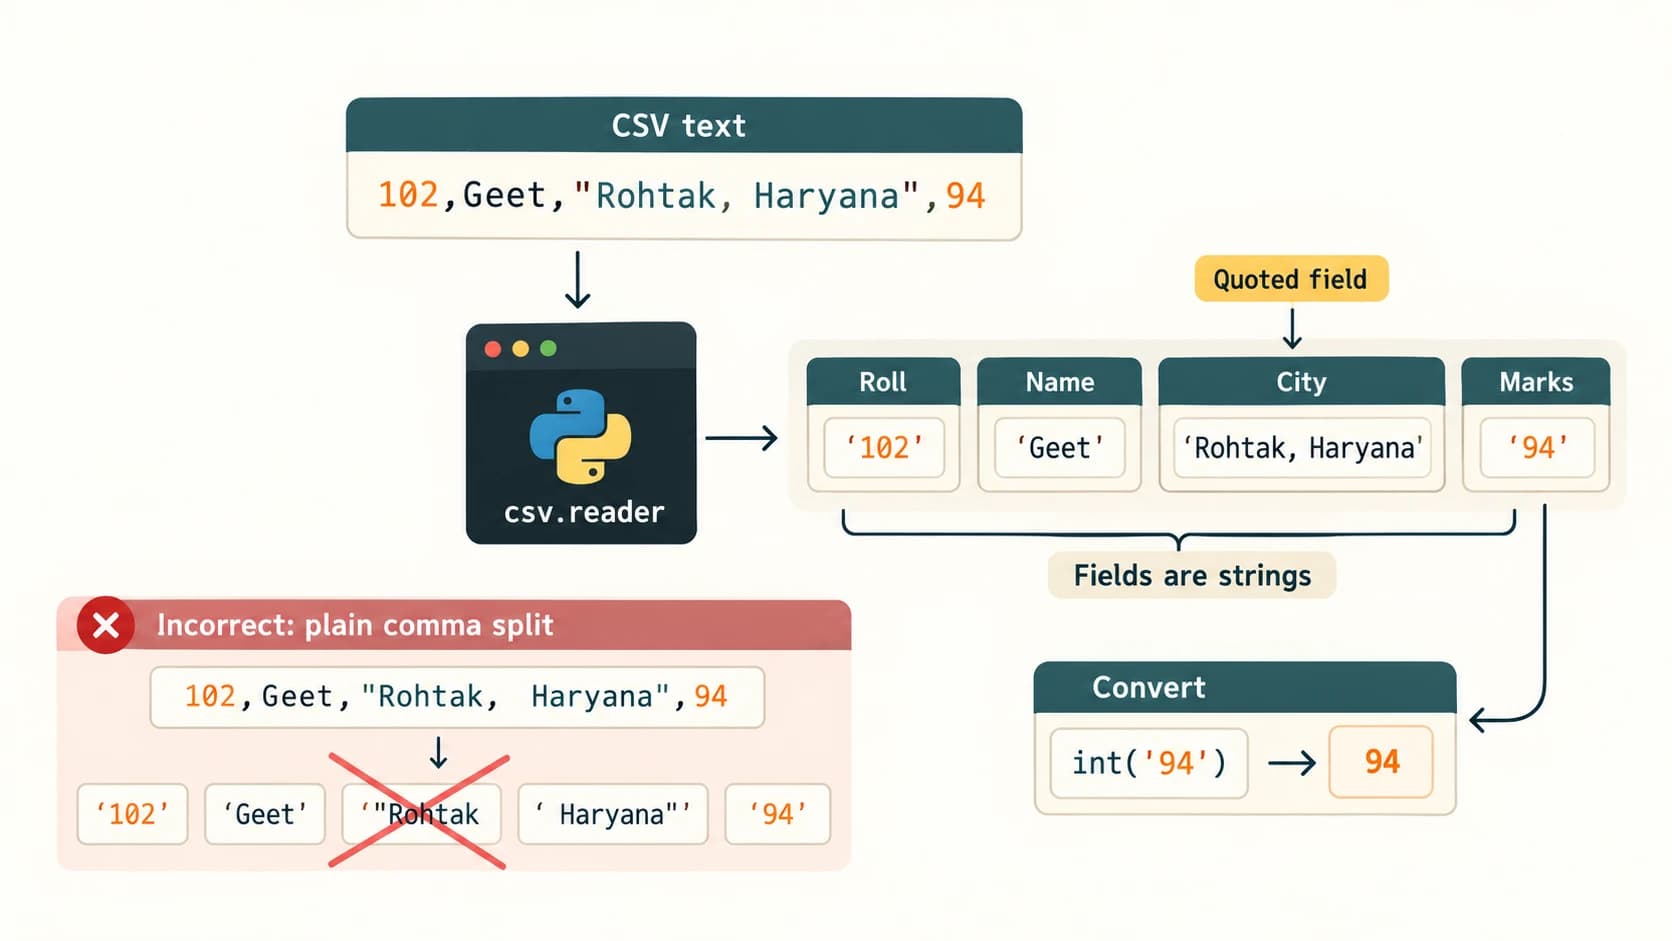Click the Python logo icon

(x=580, y=437)
